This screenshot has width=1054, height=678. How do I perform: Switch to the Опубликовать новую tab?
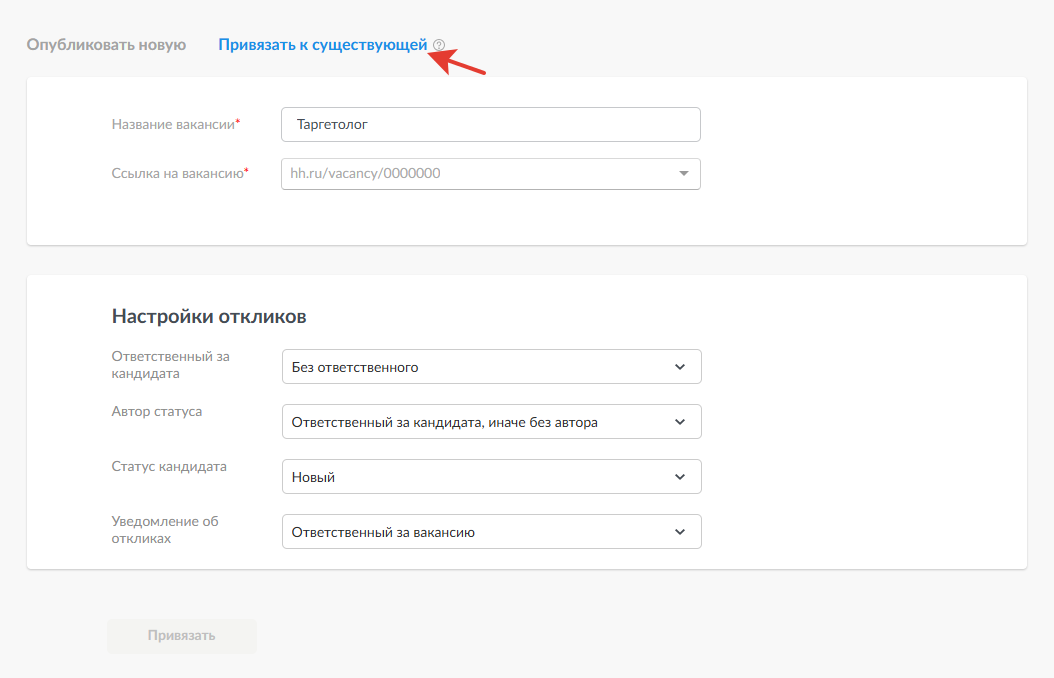click(106, 45)
